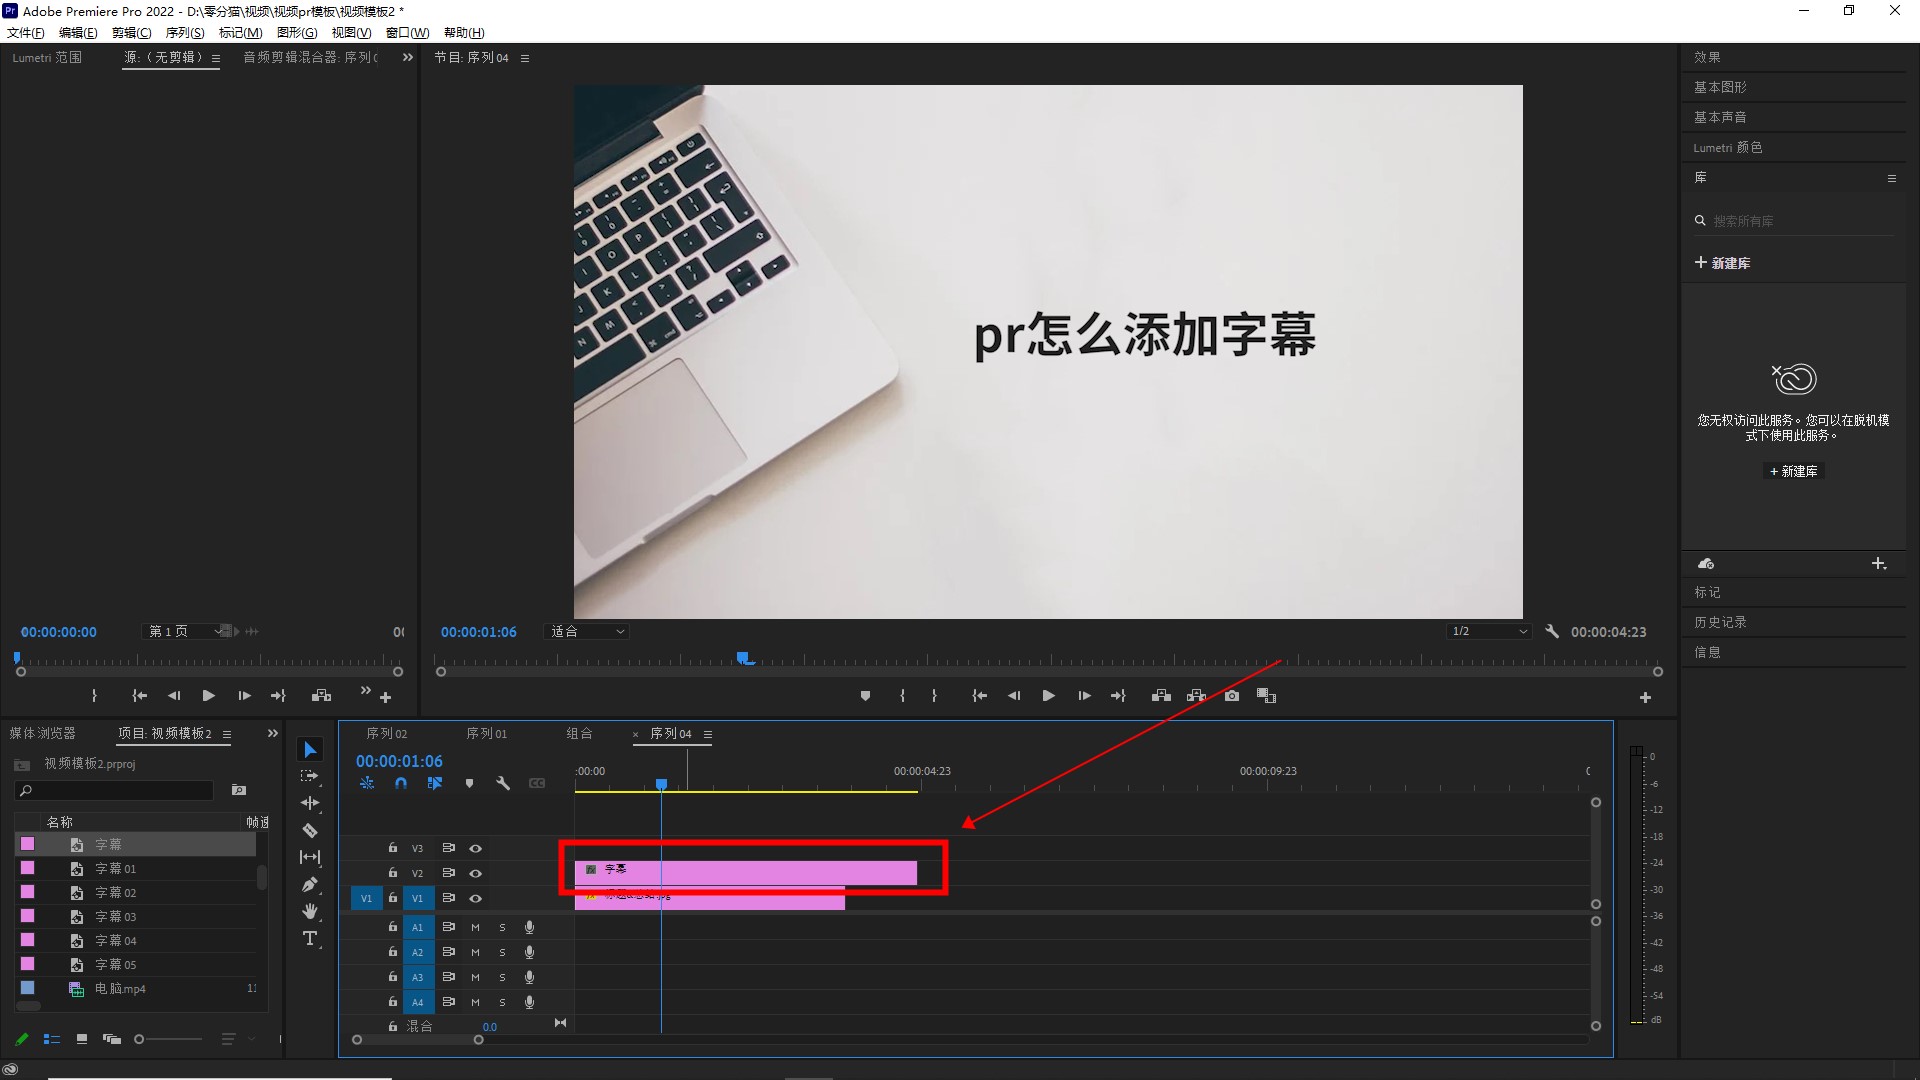This screenshot has height=1080, width=1920.
Task: Select the Type tool
Action: pyautogui.click(x=310, y=938)
